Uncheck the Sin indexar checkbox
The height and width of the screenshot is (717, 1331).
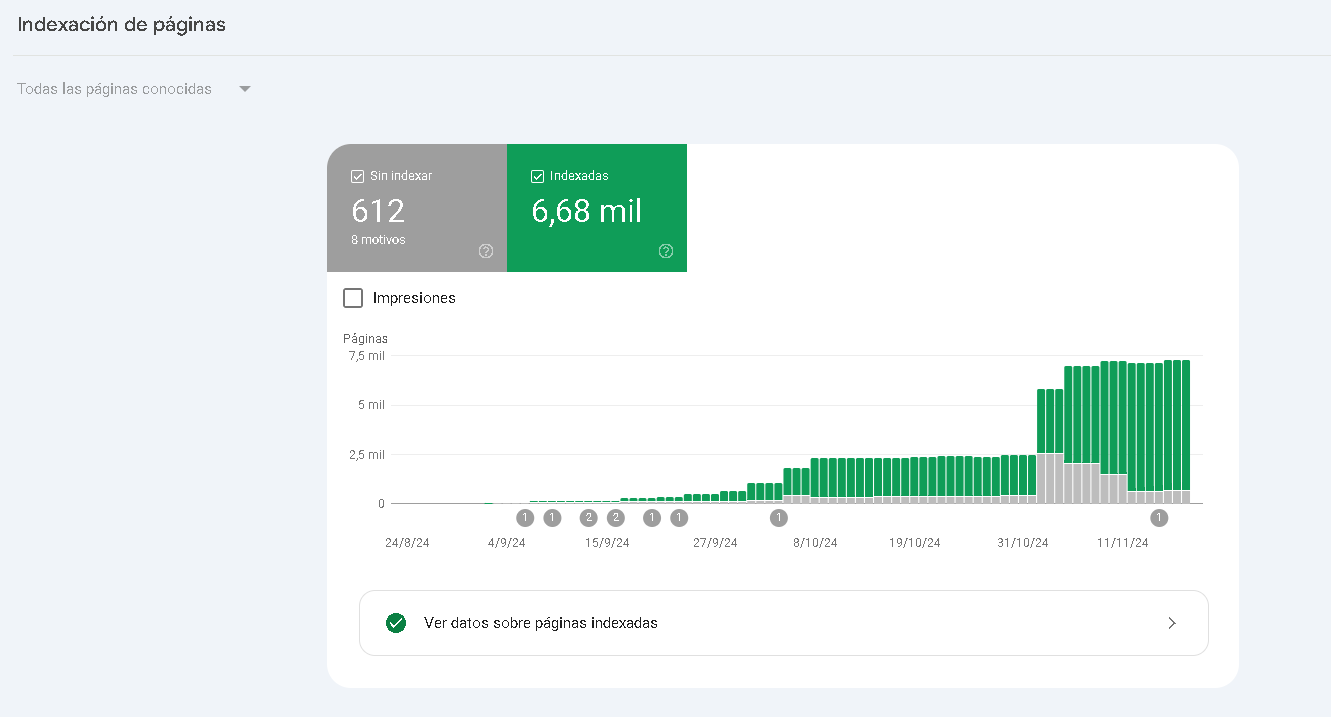357,176
